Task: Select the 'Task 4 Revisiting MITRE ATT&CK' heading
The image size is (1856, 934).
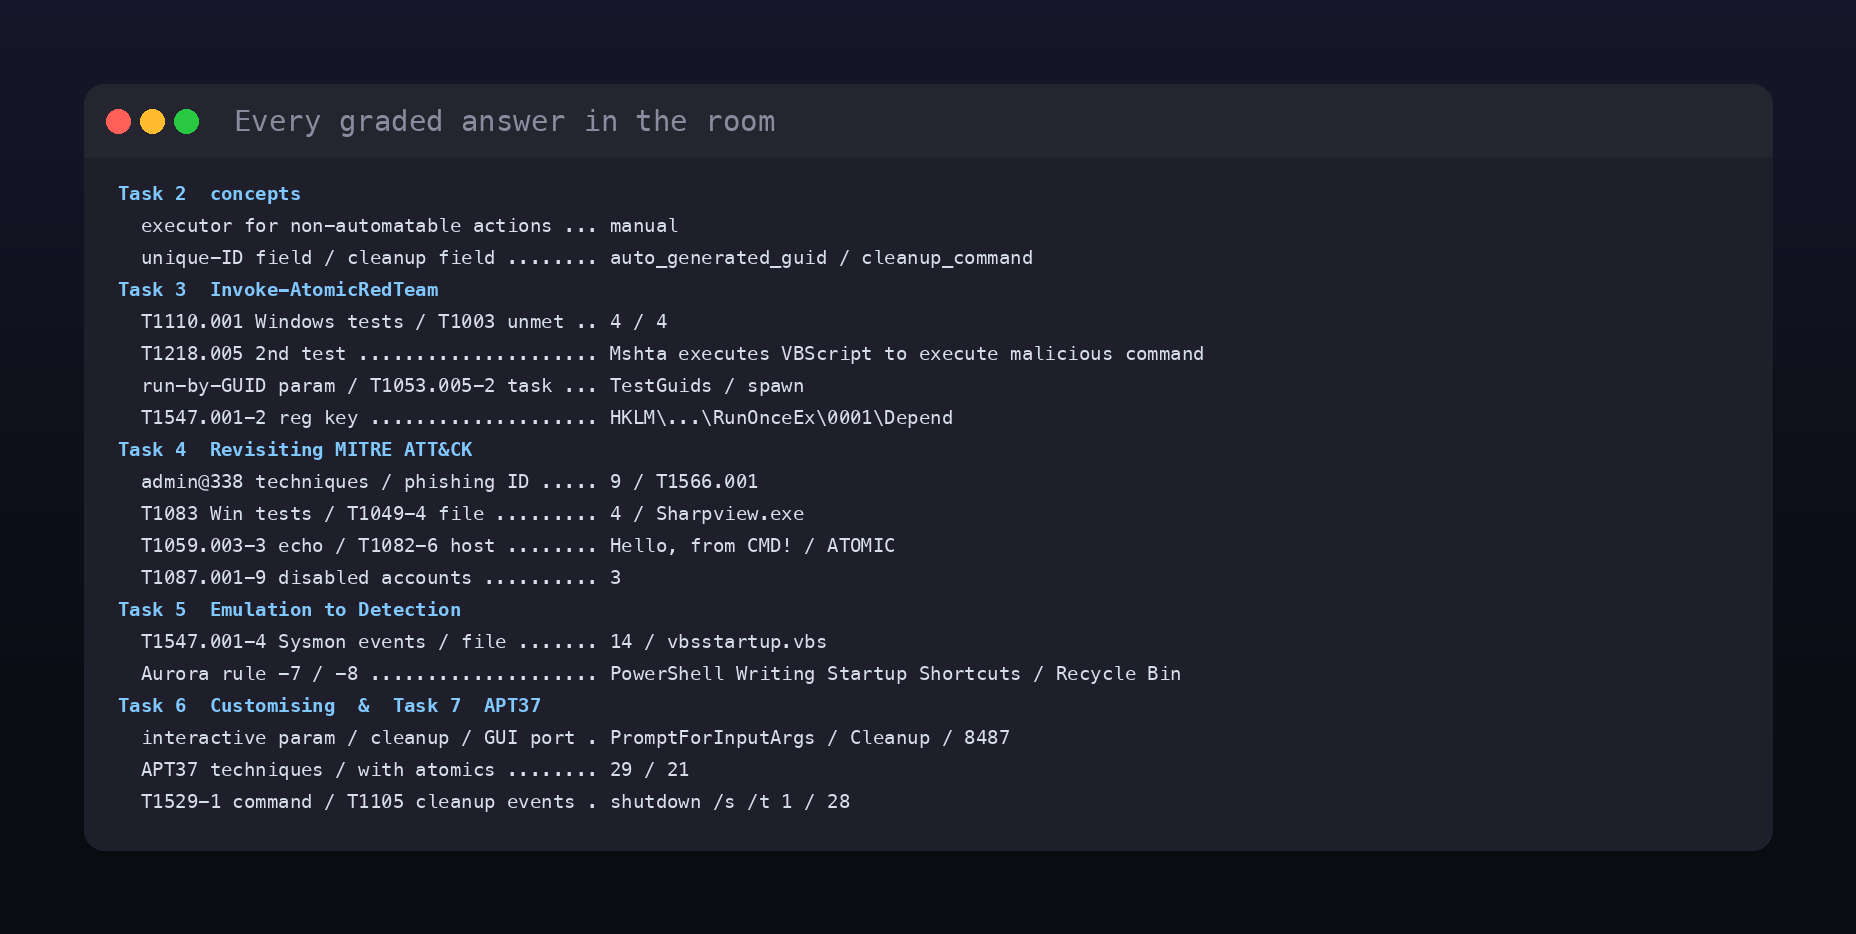Action: [295, 449]
